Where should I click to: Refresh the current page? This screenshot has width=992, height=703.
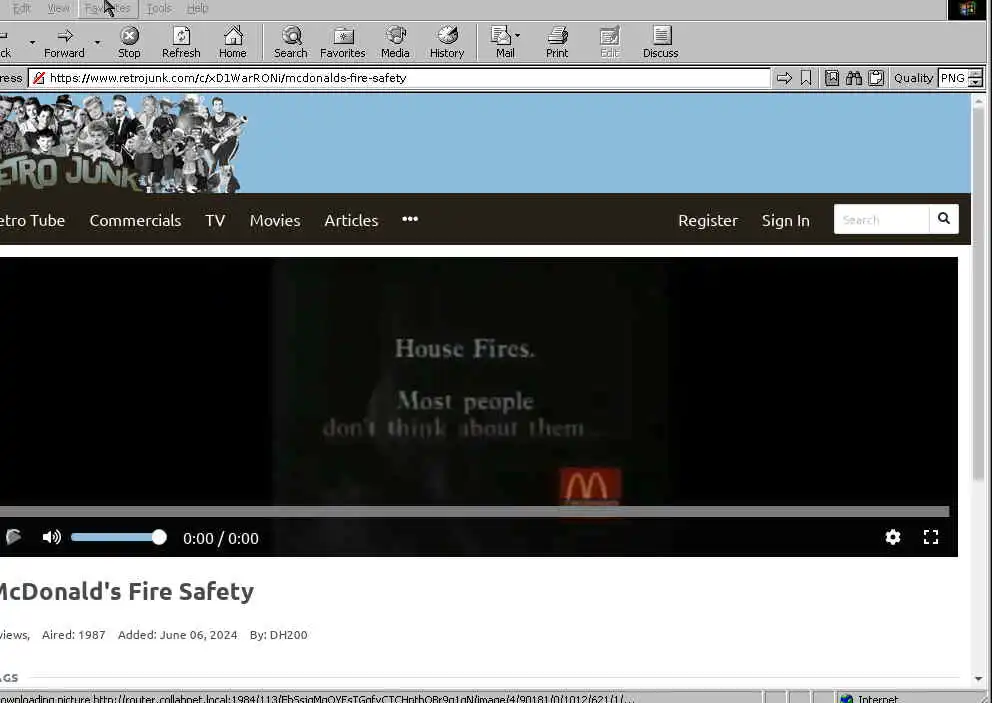click(181, 42)
